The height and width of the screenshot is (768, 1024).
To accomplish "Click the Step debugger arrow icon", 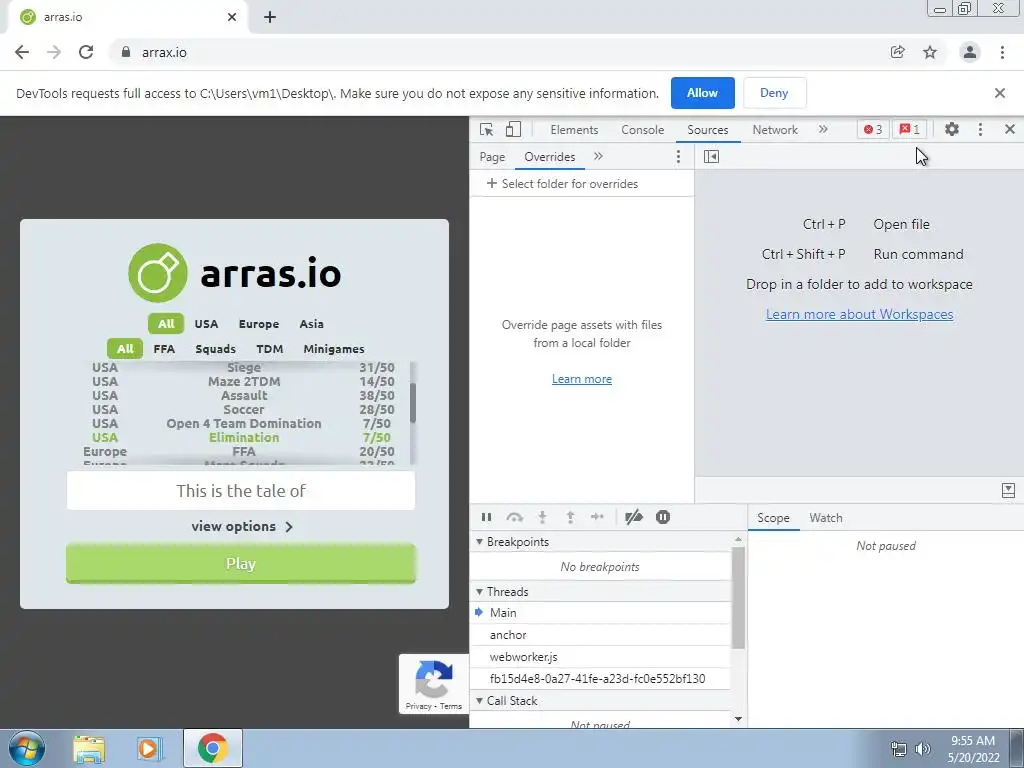I will pyautogui.click(x=598, y=517).
